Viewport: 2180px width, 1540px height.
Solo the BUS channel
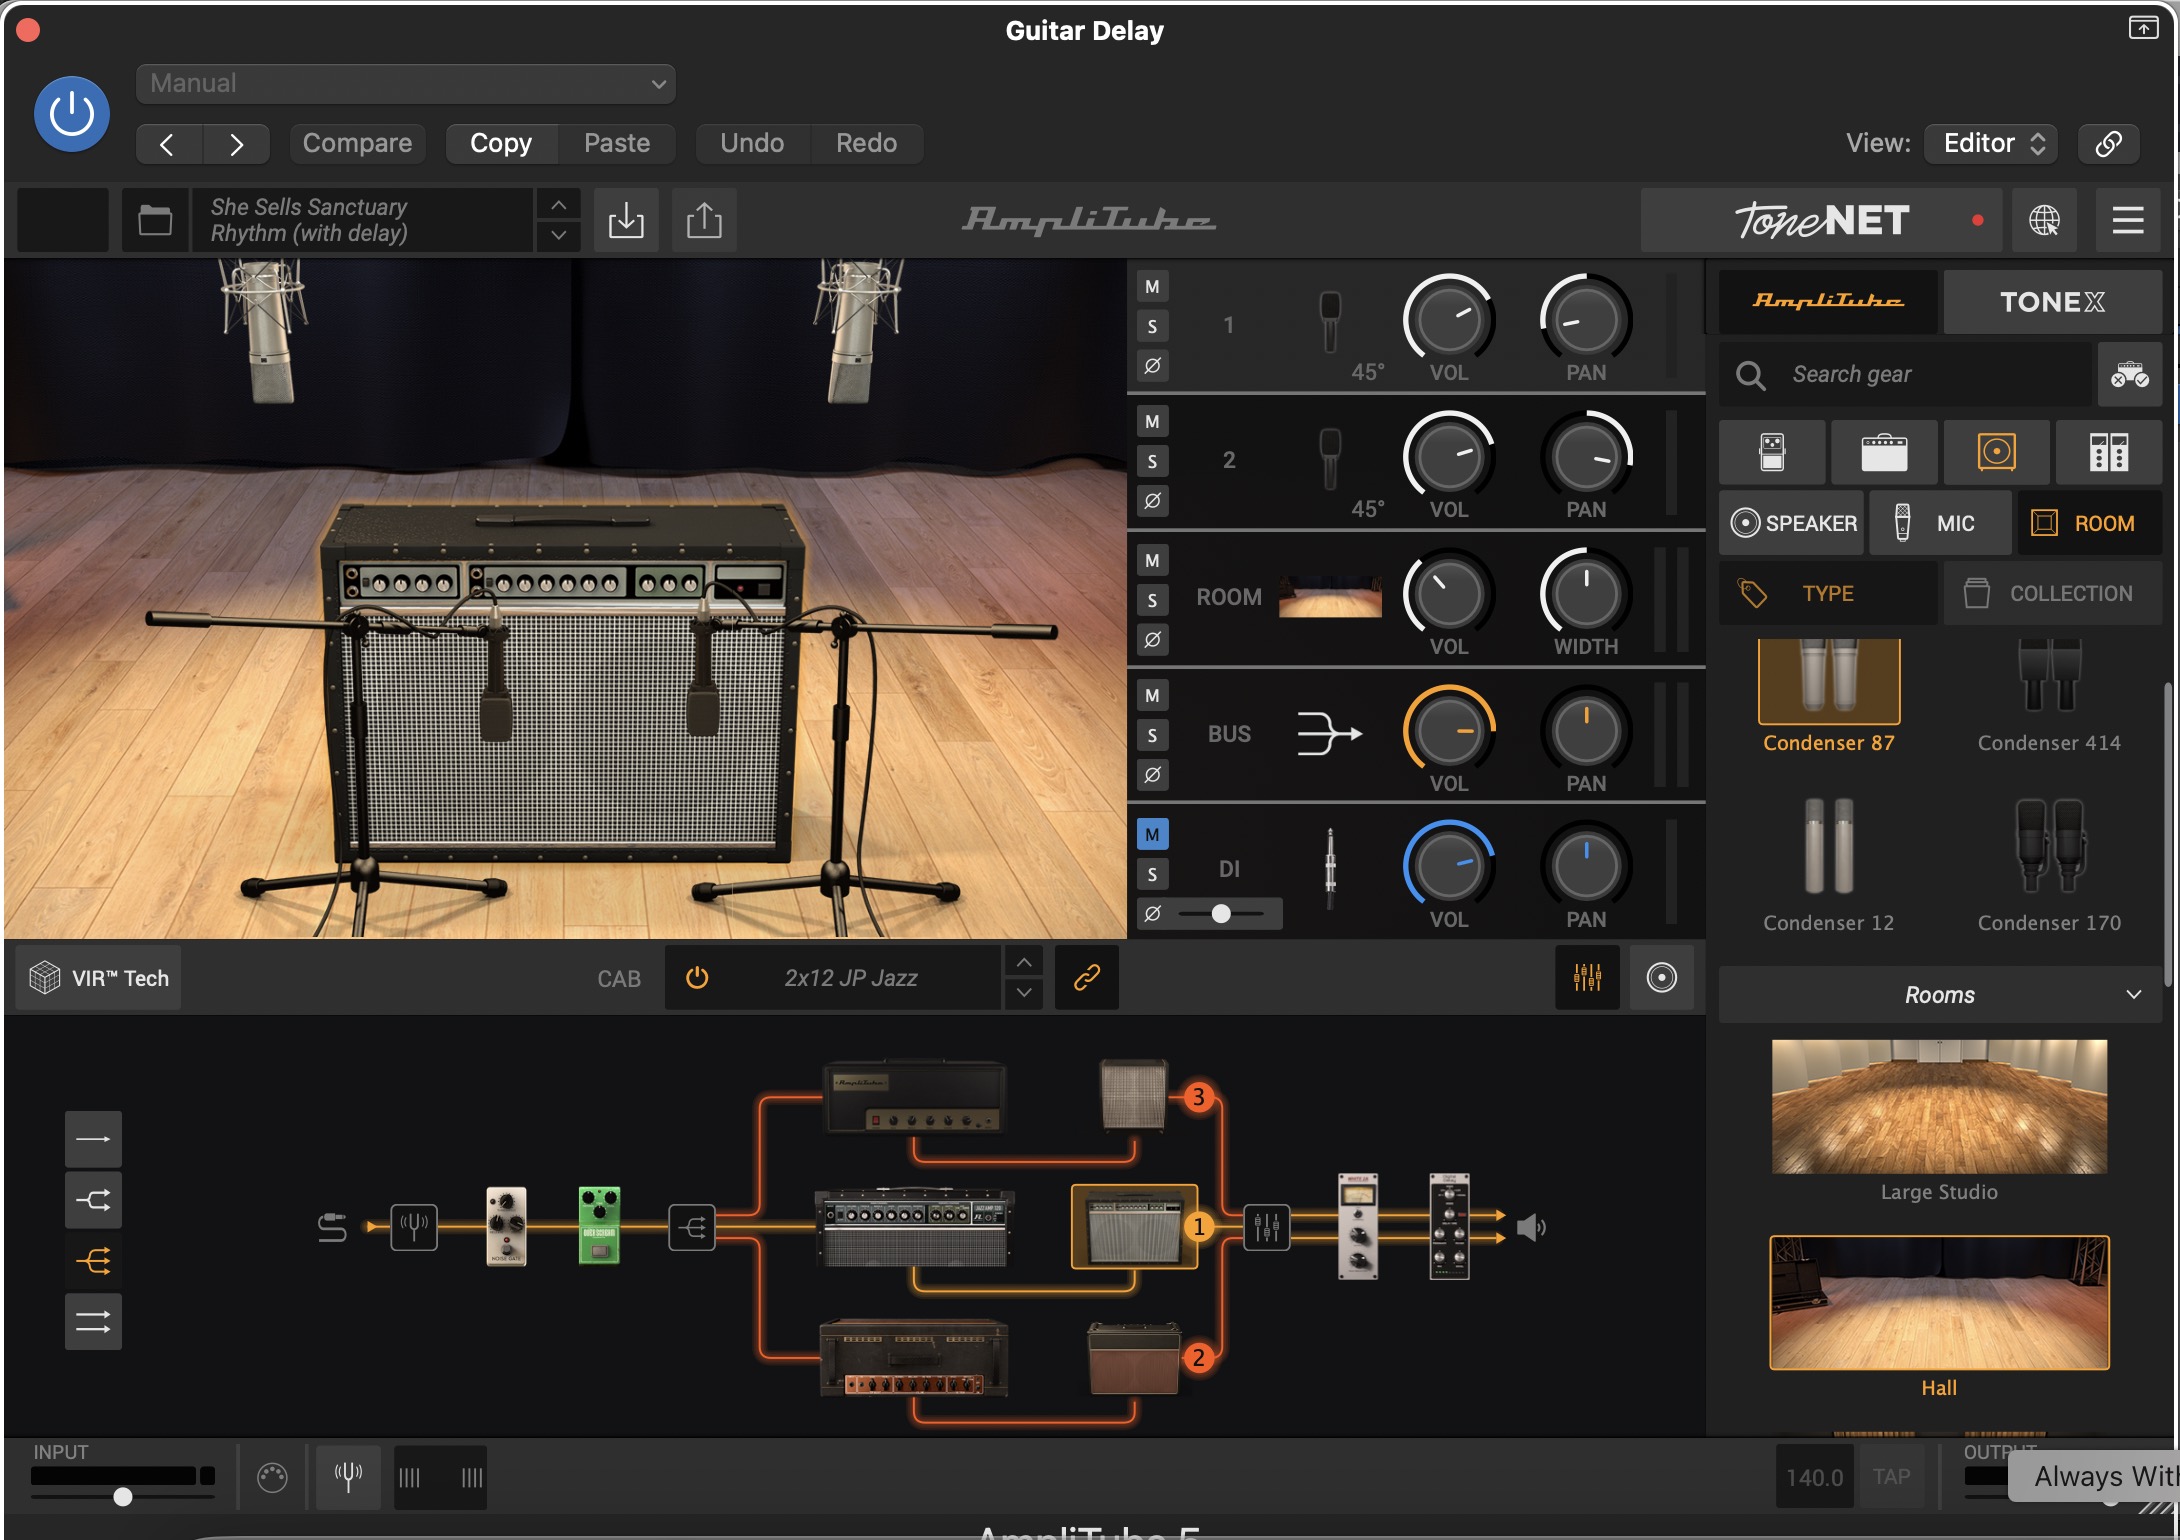(x=1152, y=736)
